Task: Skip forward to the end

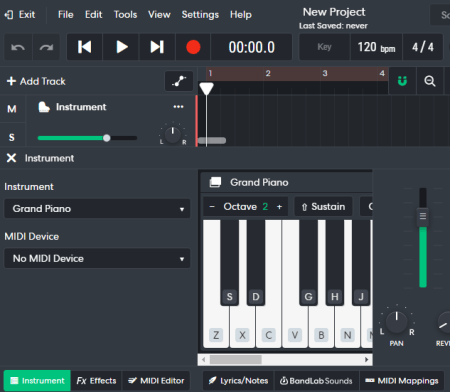Action: (x=157, y=47)
